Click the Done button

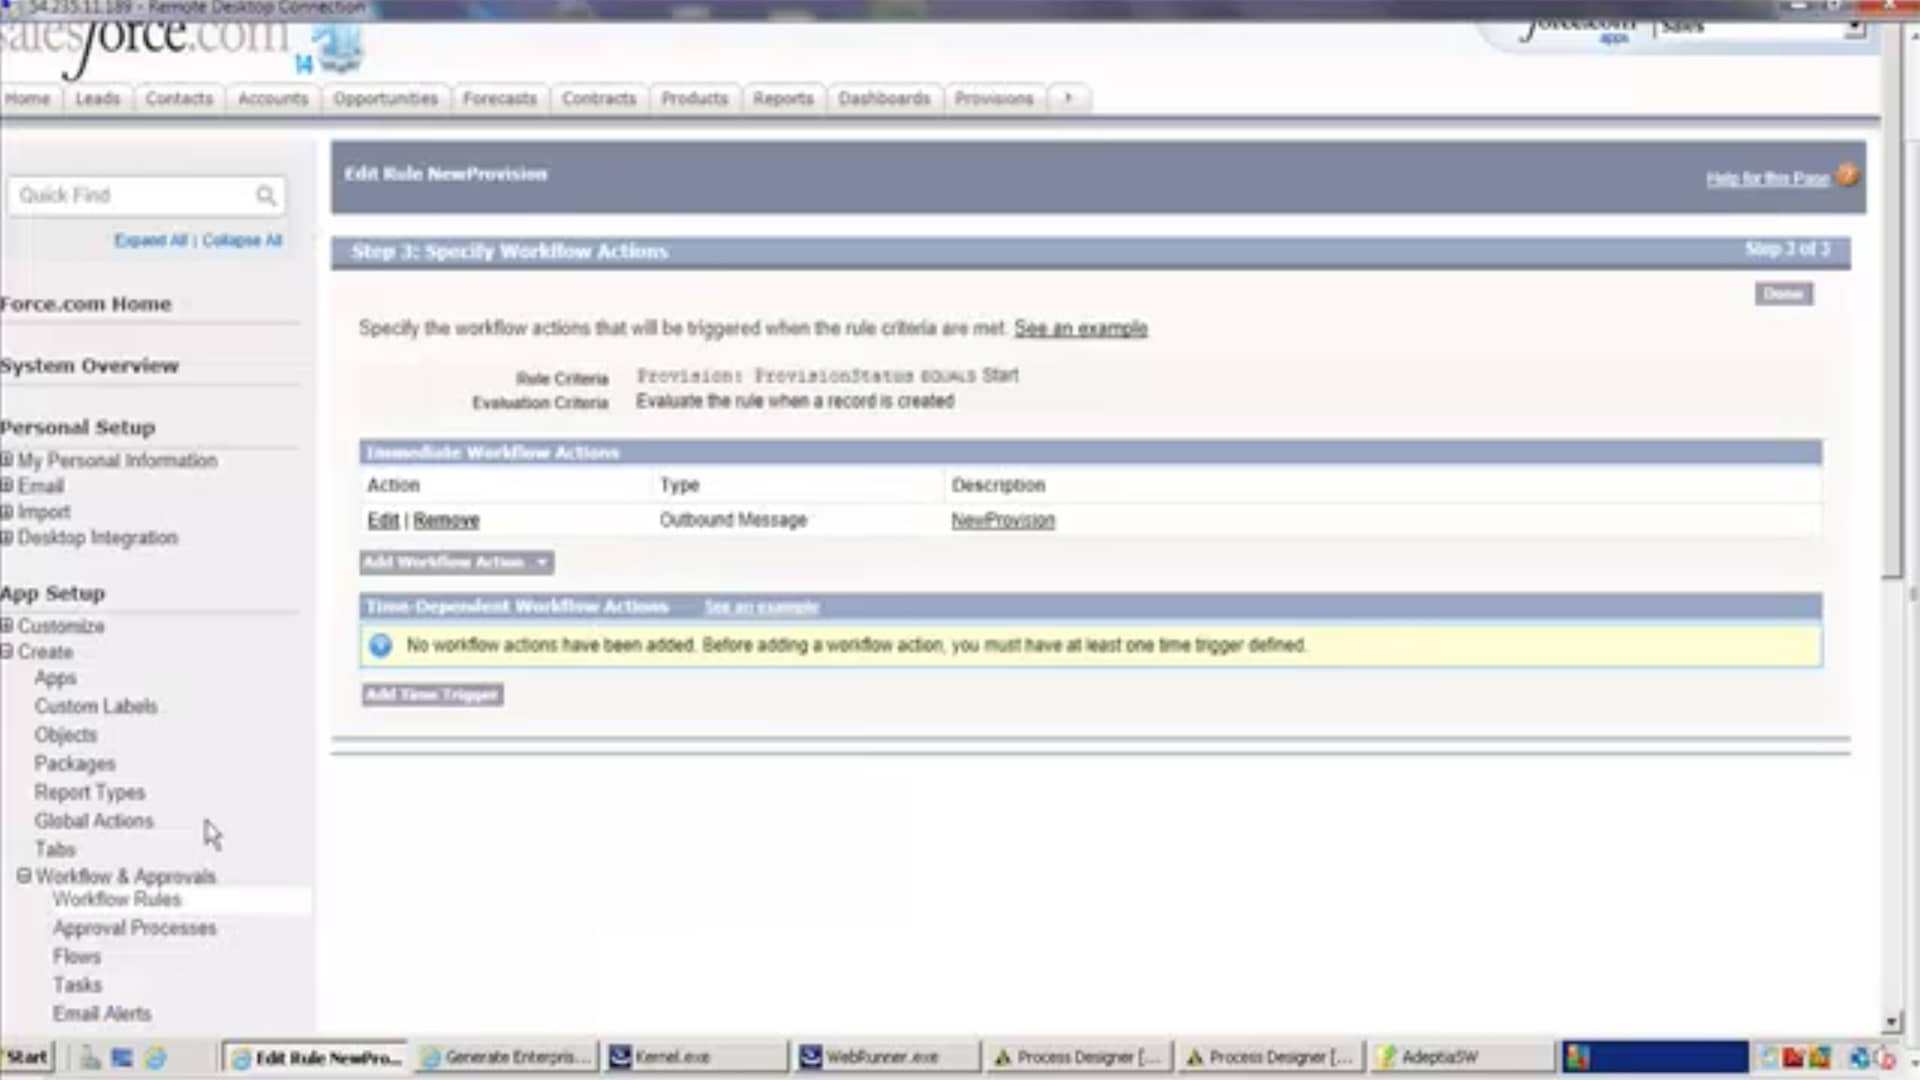pos(1783,294)
